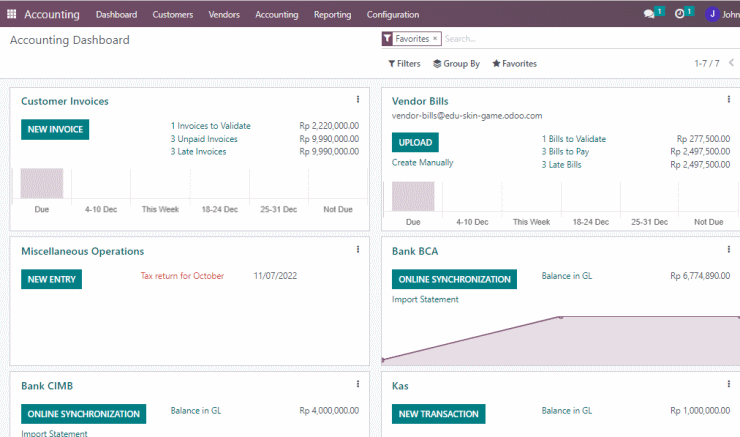The height and width of the screenshot is (437, 740).
Task: Open the Customers menu
Action: pyautogui.click(x=173, y=15)
